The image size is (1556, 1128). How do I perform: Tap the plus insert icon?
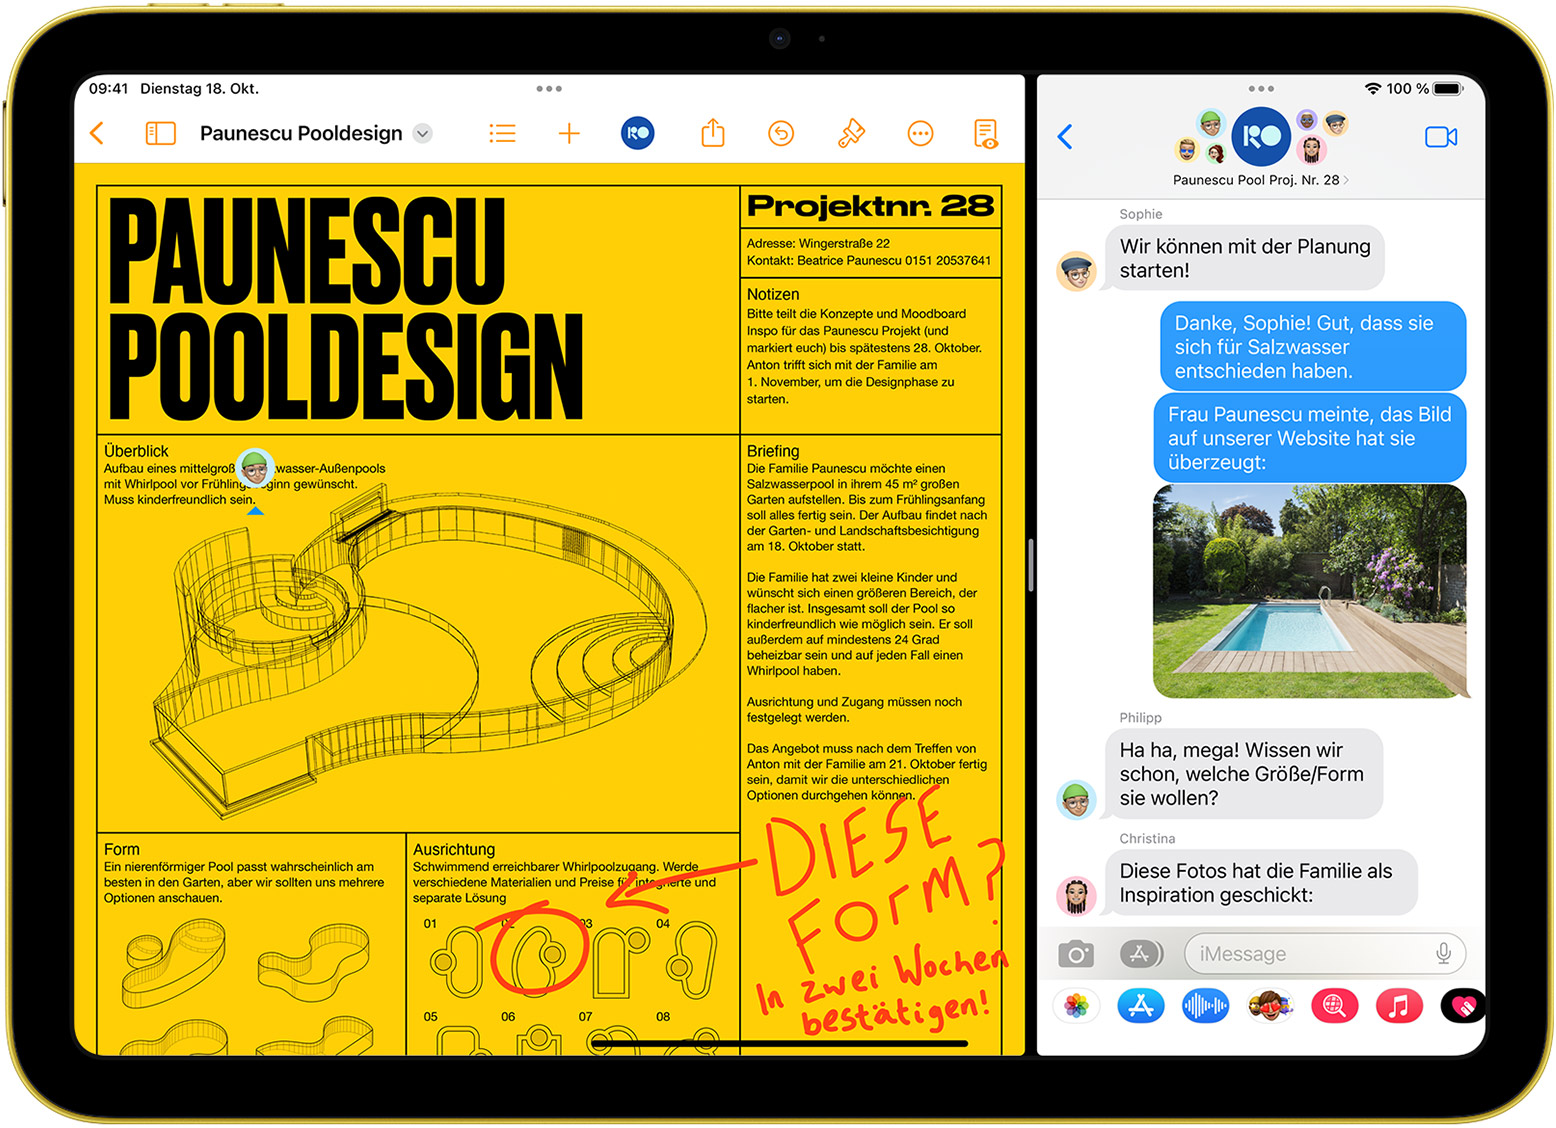[568, 133]
